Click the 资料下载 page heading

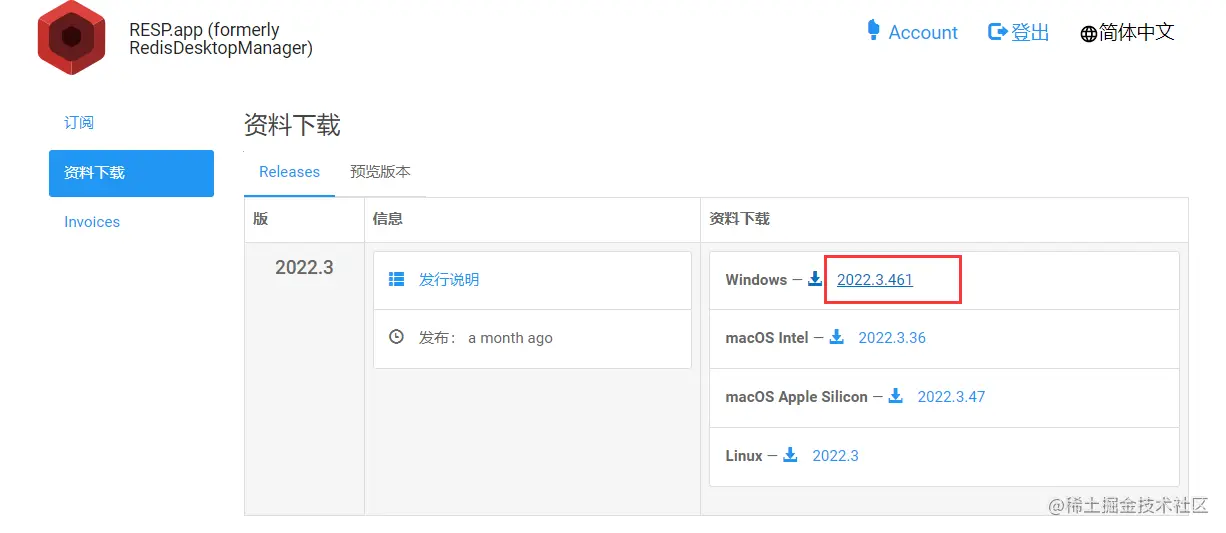click(x=292, y=125)
